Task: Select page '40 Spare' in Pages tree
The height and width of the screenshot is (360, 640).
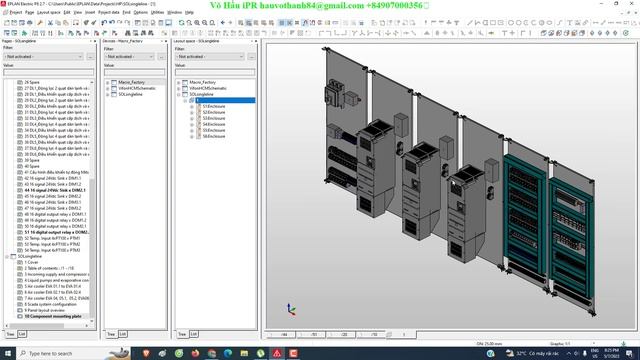Action: 32,167
